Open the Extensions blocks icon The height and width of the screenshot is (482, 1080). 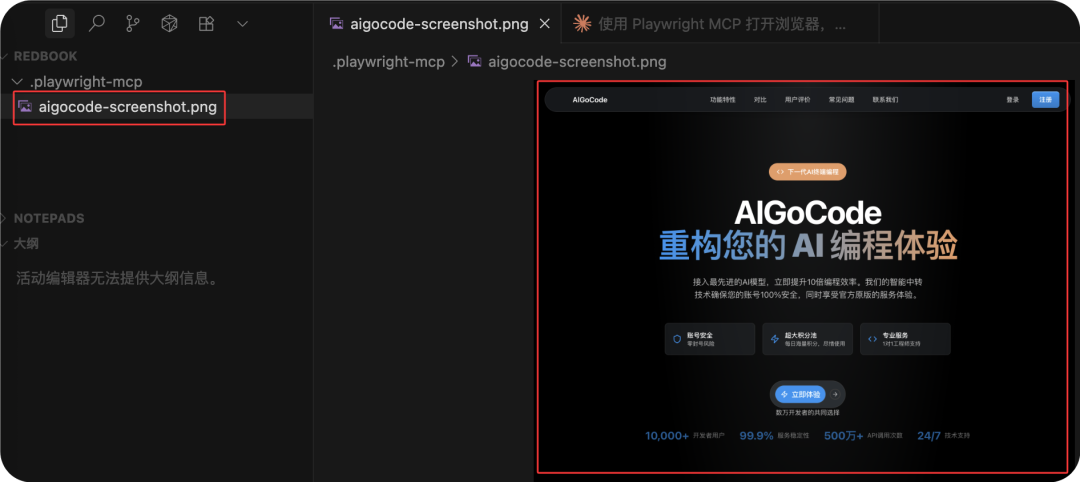pos(206,23)
